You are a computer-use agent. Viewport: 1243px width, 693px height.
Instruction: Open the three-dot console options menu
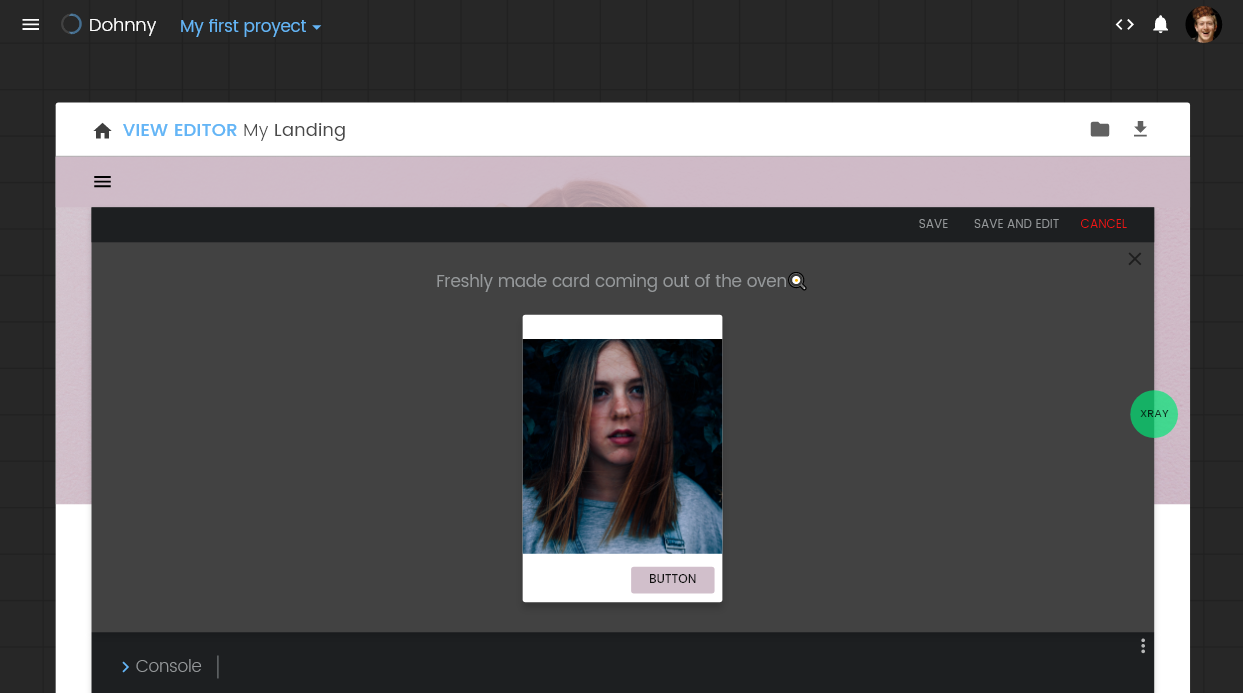click(x=1142, y=646)
